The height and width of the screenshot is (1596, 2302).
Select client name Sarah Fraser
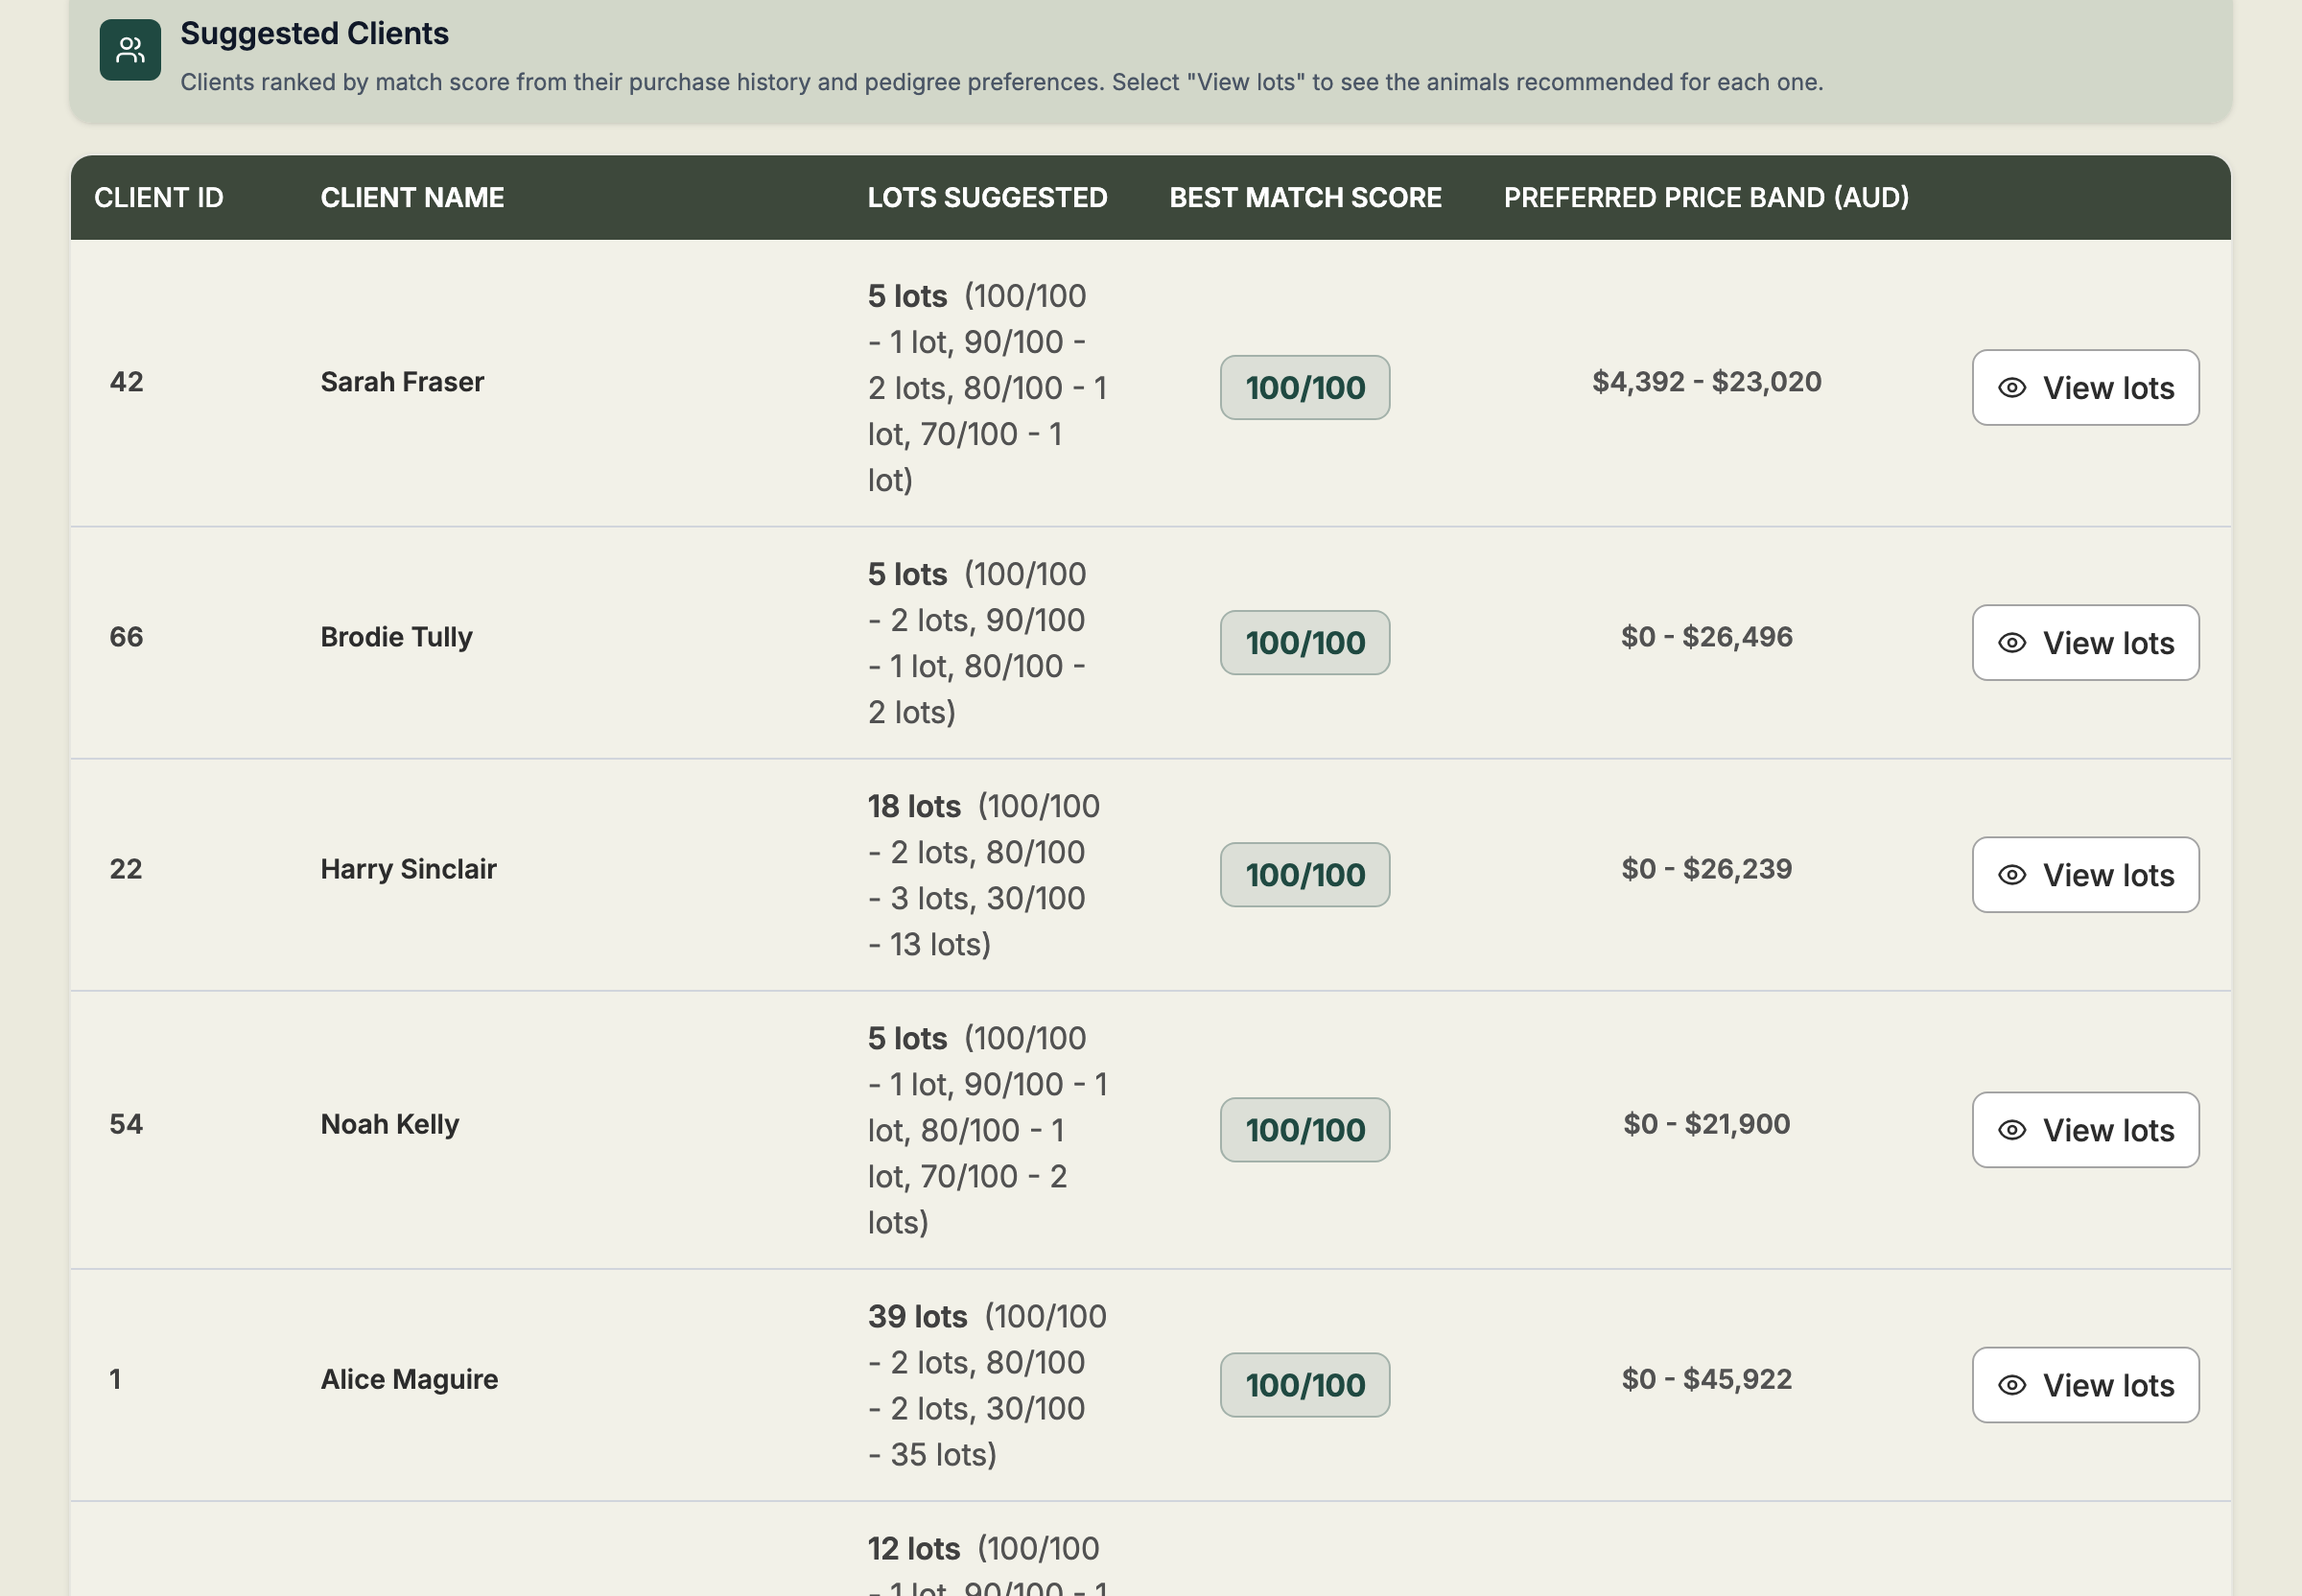pos(402,382)
